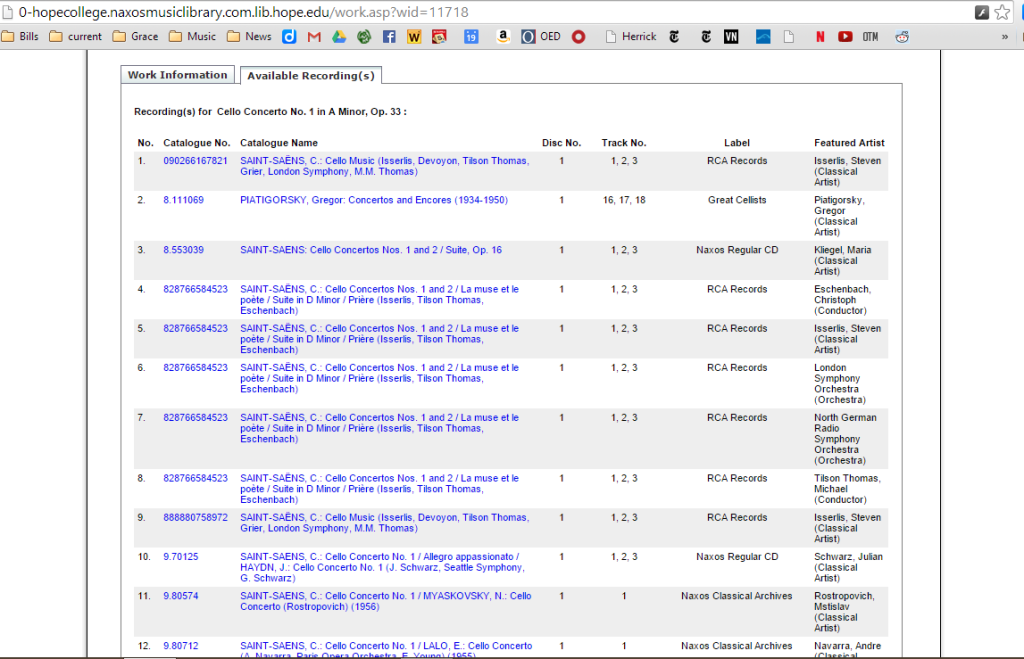
Task: Click 'Piatigorsky, Gregor' featured artist cell
Action: point(839,216)
